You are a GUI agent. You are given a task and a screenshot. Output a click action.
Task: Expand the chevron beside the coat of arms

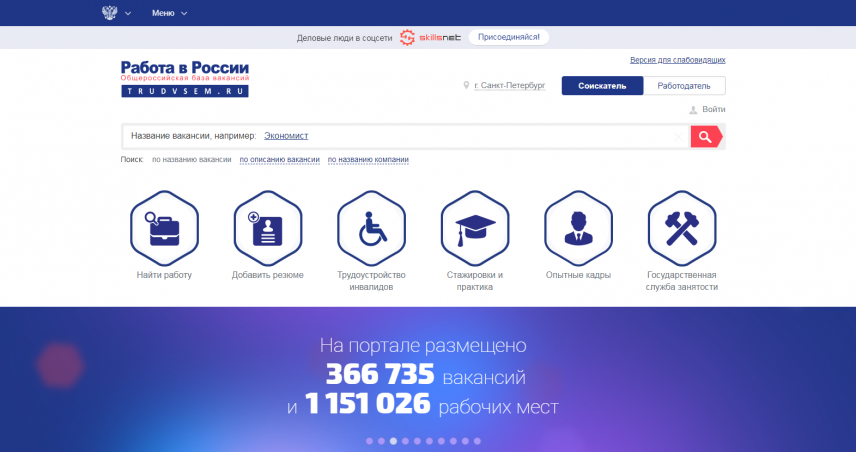[x=128, y=13]
